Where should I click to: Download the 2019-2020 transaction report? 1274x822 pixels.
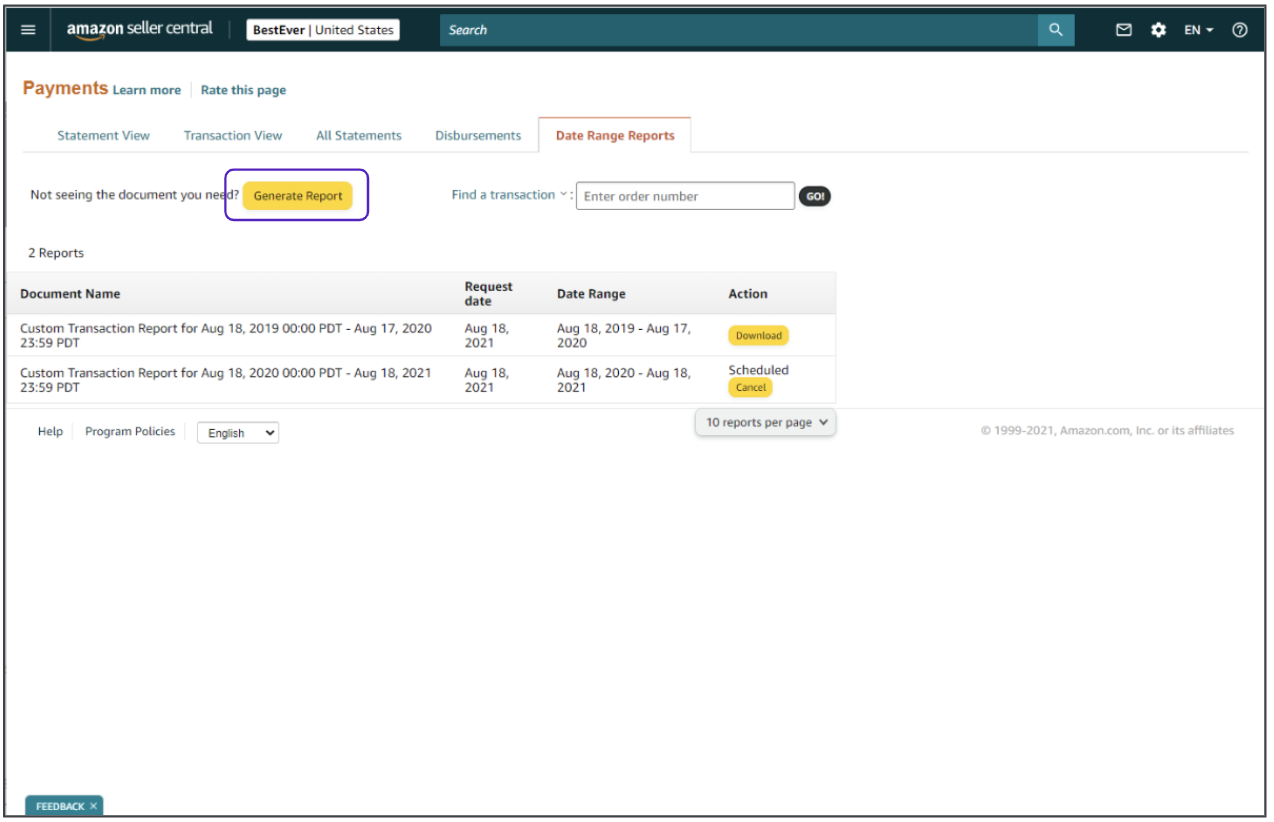[758, 336]
